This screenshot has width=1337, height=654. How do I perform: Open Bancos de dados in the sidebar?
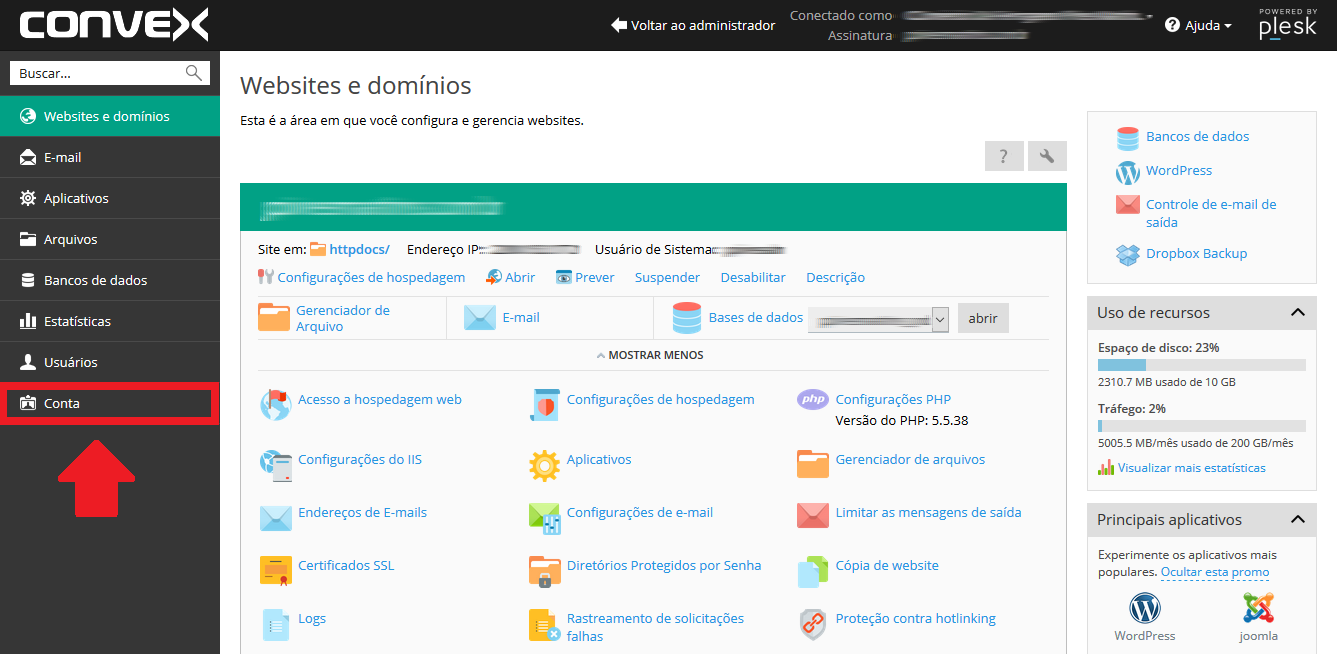(x=110, y=280)
